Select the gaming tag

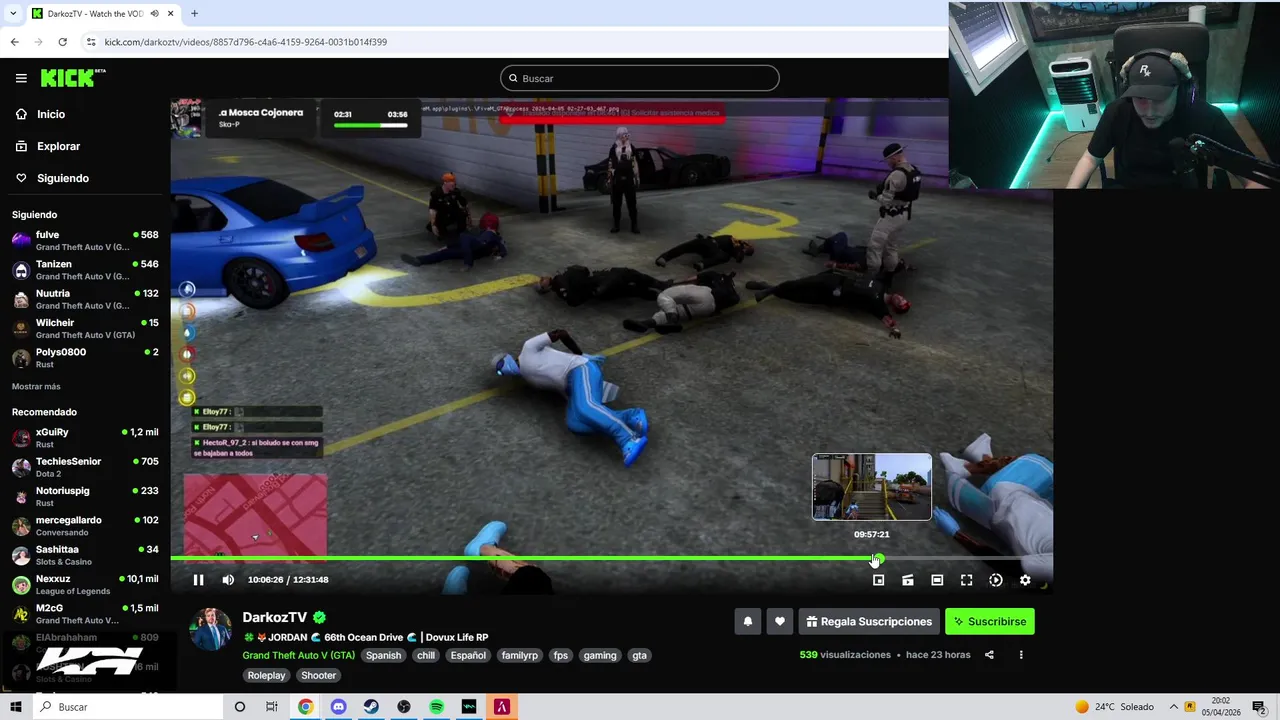(600, 655)
